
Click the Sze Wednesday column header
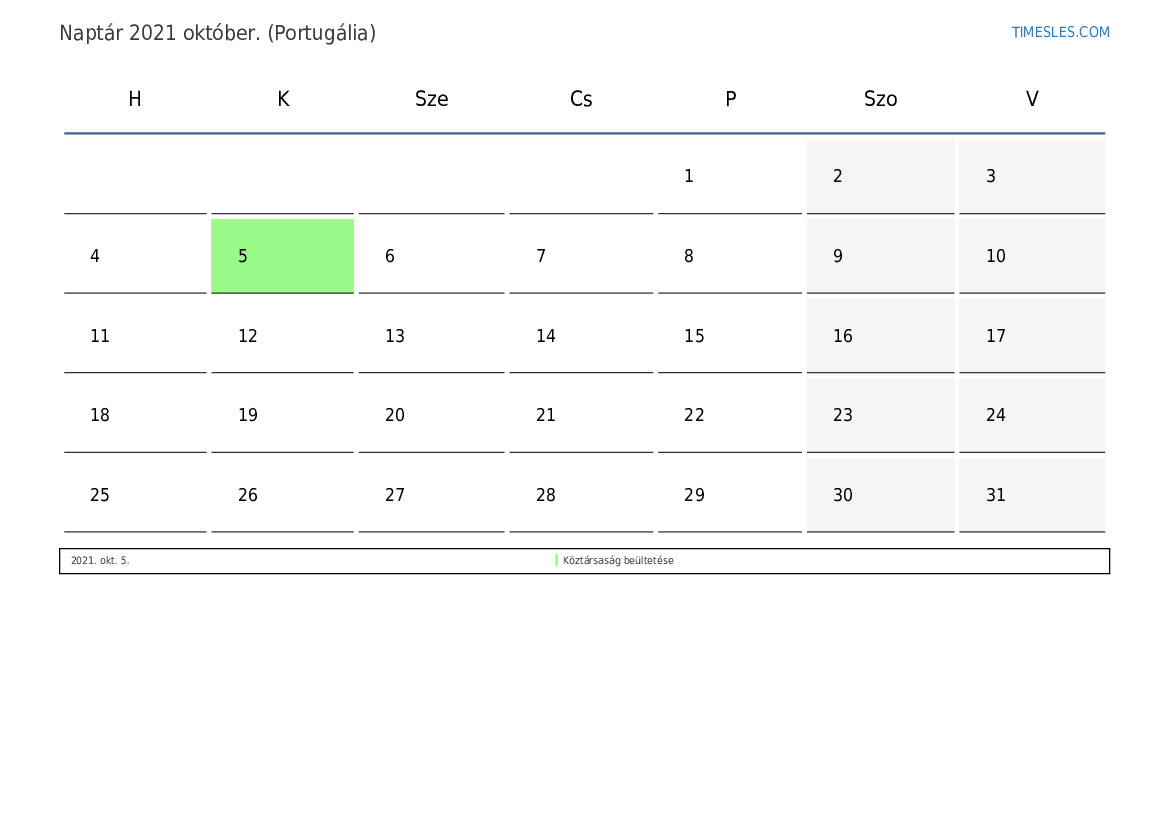[432, 99]
